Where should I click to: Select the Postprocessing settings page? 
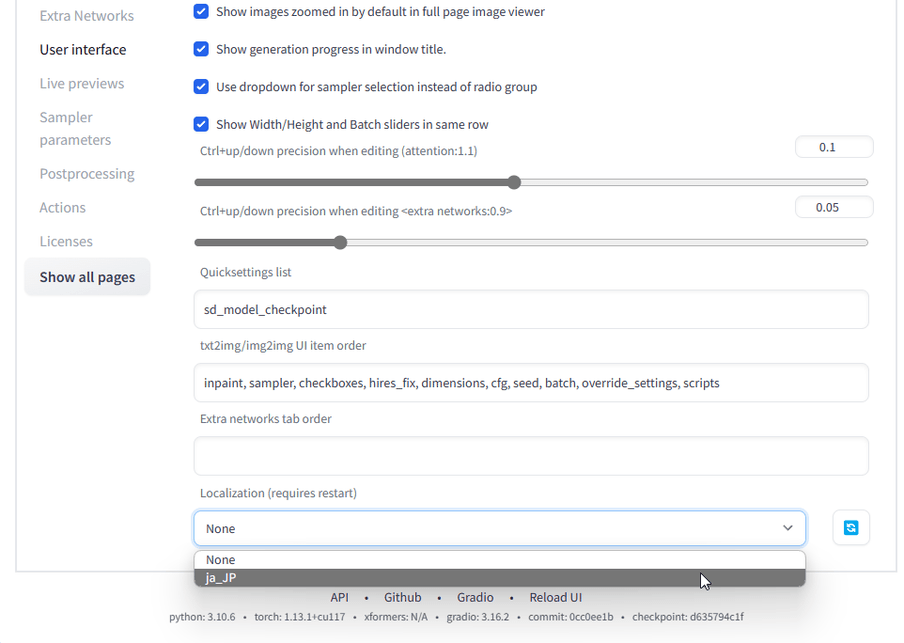87,174
